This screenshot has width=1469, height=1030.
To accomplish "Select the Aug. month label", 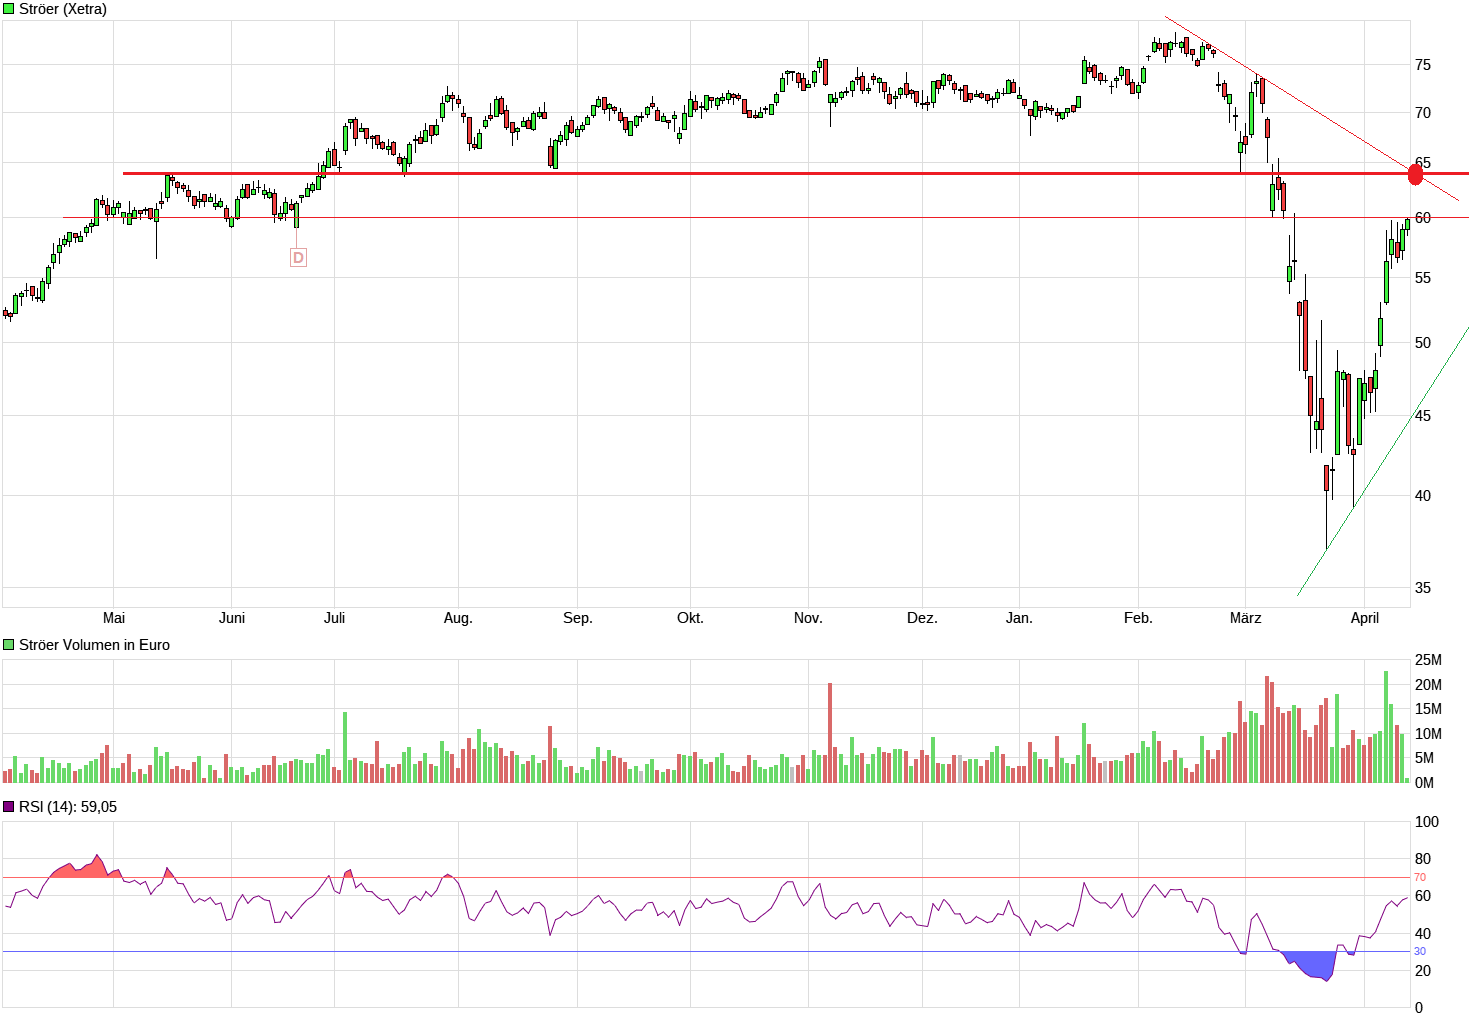I will (x=458, y=618).
